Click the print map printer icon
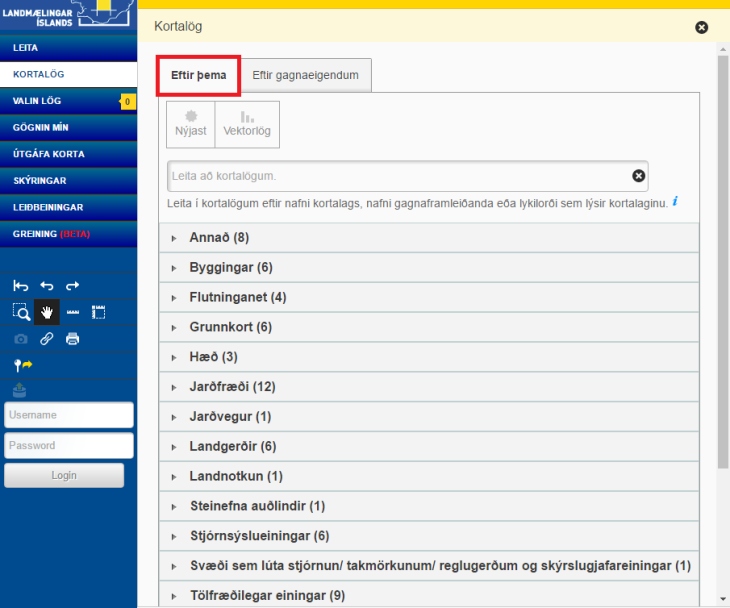Image resolution: width=730 pixels, height=608 pixels. pos(73,339)
